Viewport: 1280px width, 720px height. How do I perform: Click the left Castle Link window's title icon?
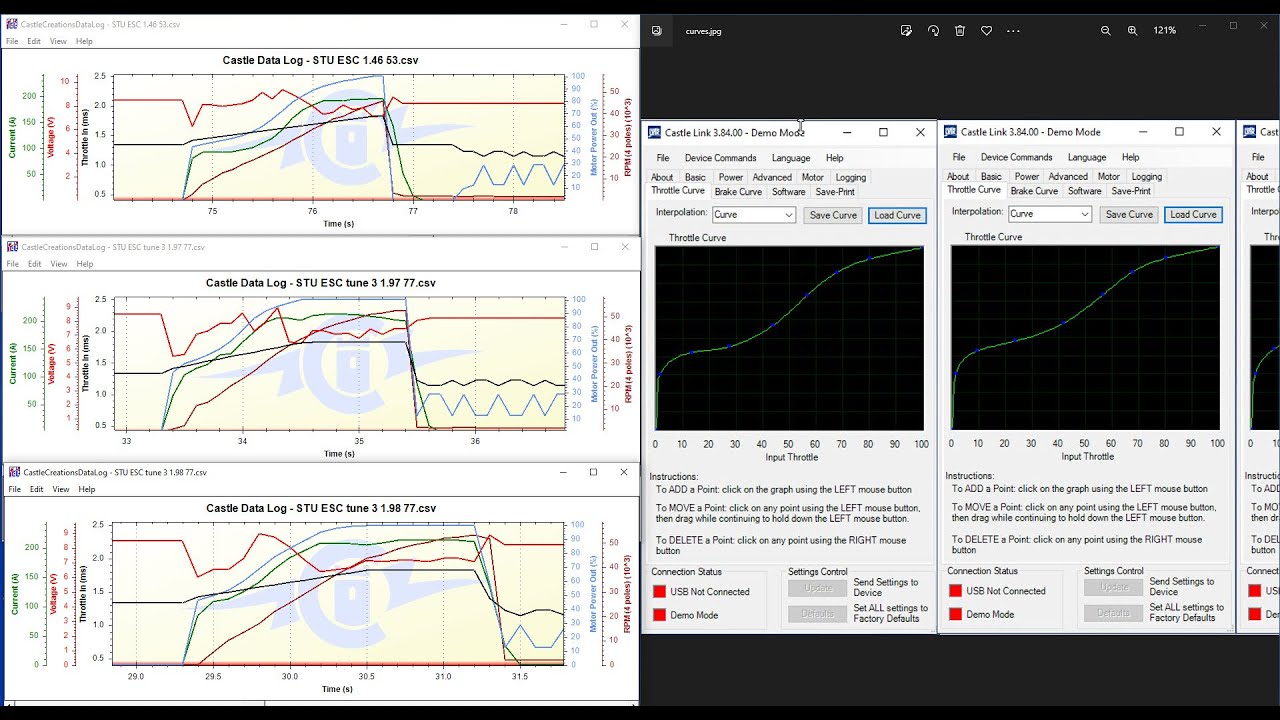[654, 132]
